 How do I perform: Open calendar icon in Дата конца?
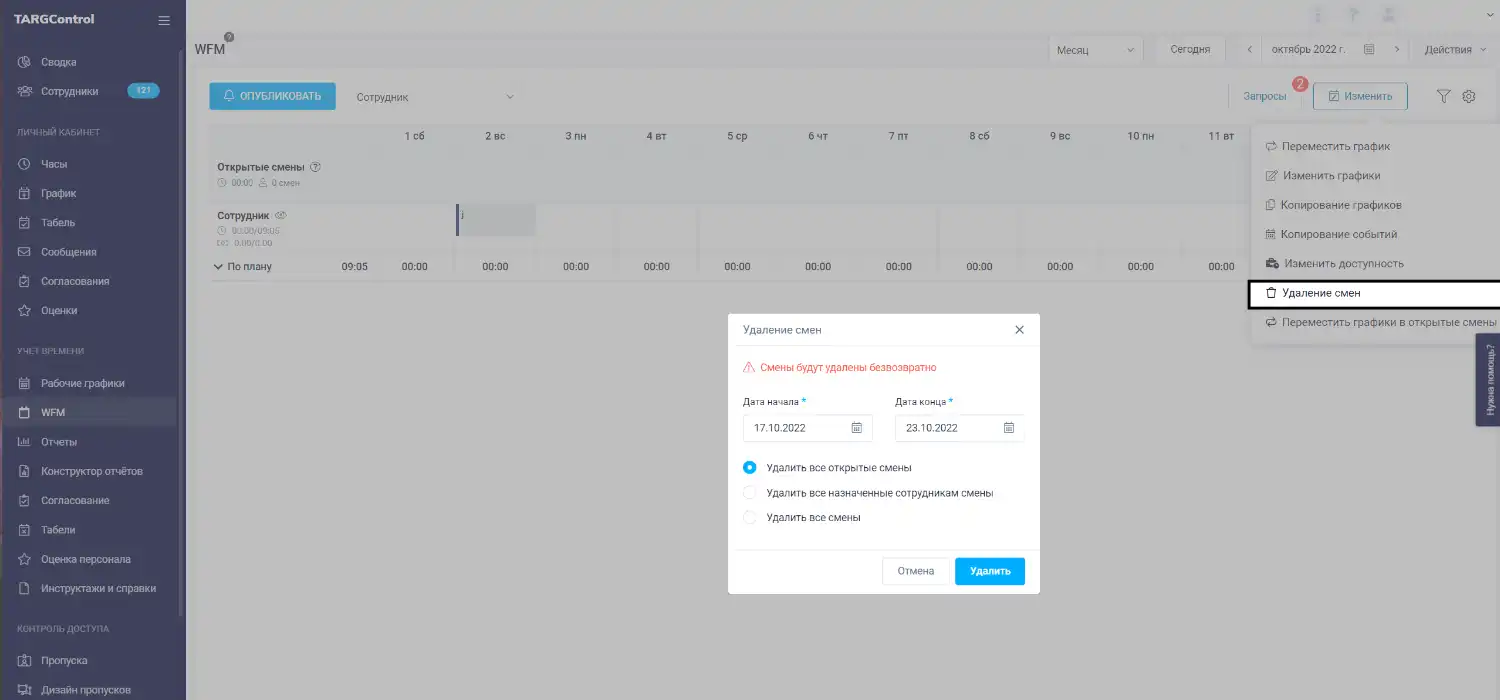tap(1009, 428)
